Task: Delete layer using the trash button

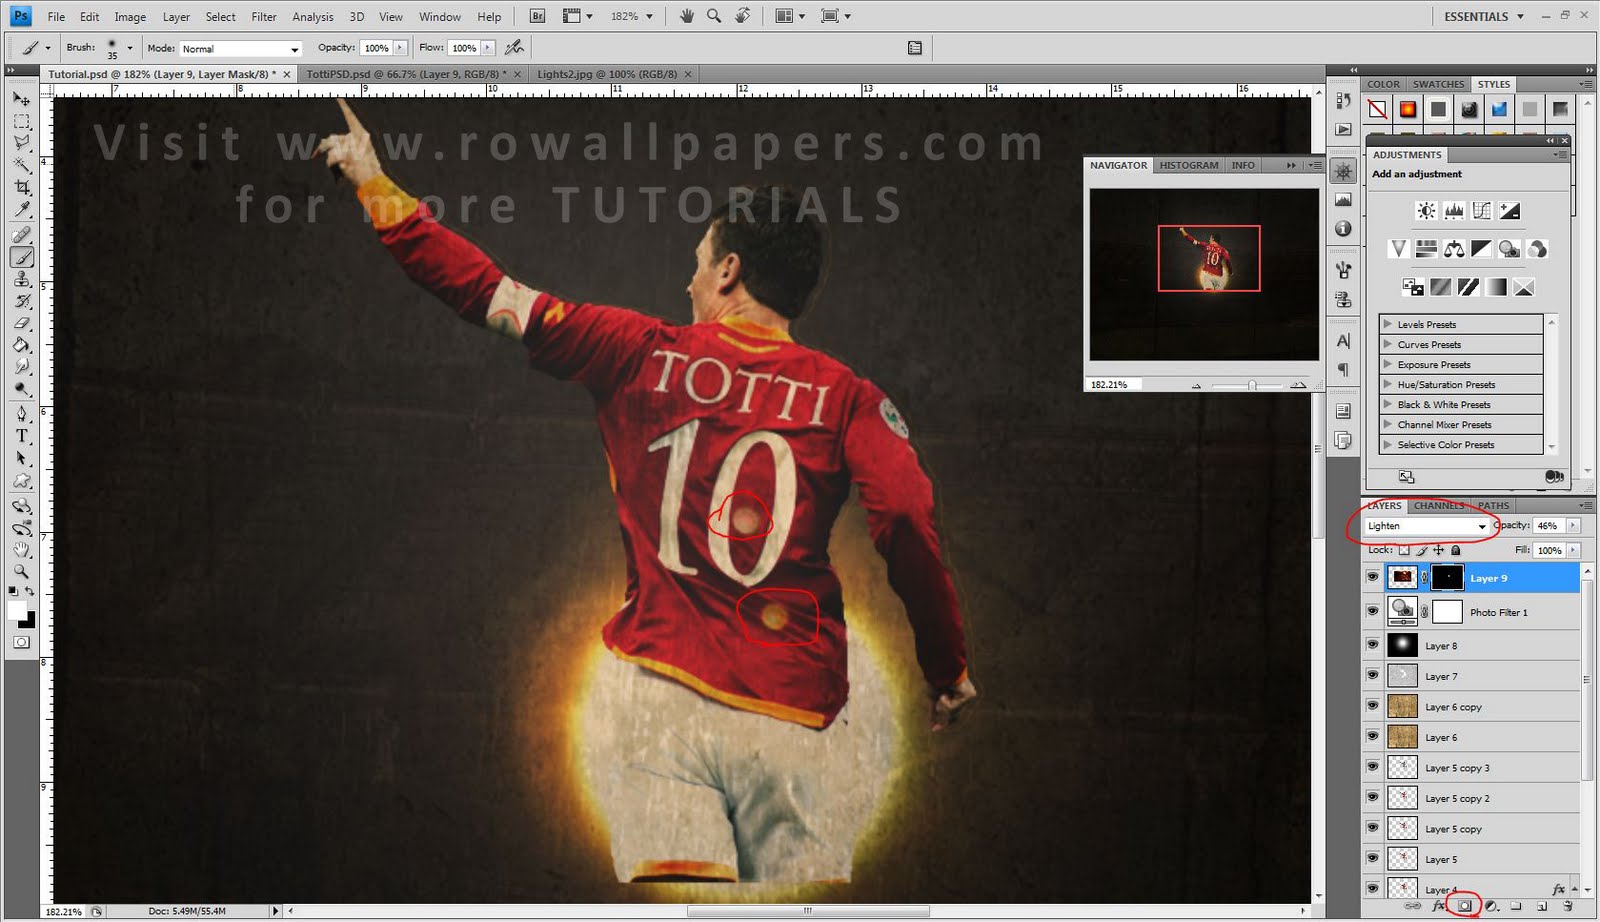Action: click(1568, 906)
